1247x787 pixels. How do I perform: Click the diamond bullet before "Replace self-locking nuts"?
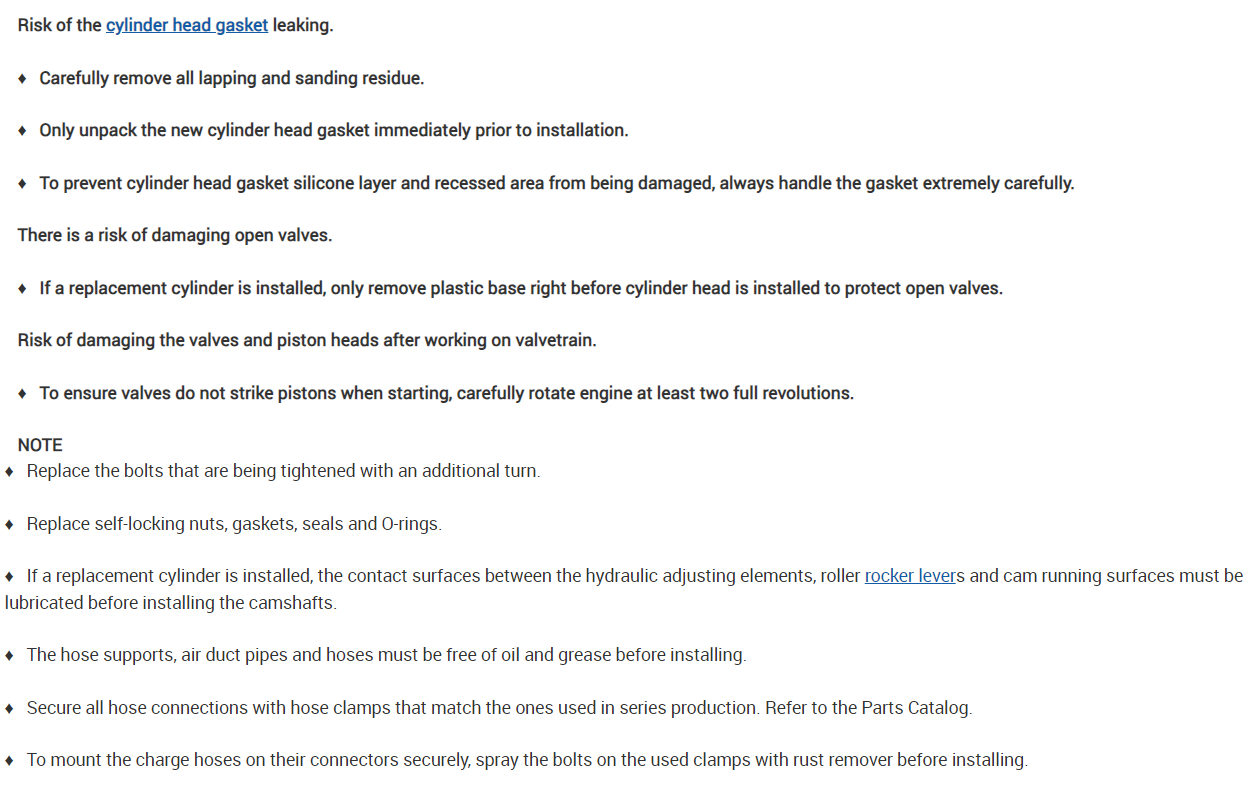(x=9, y=524)
